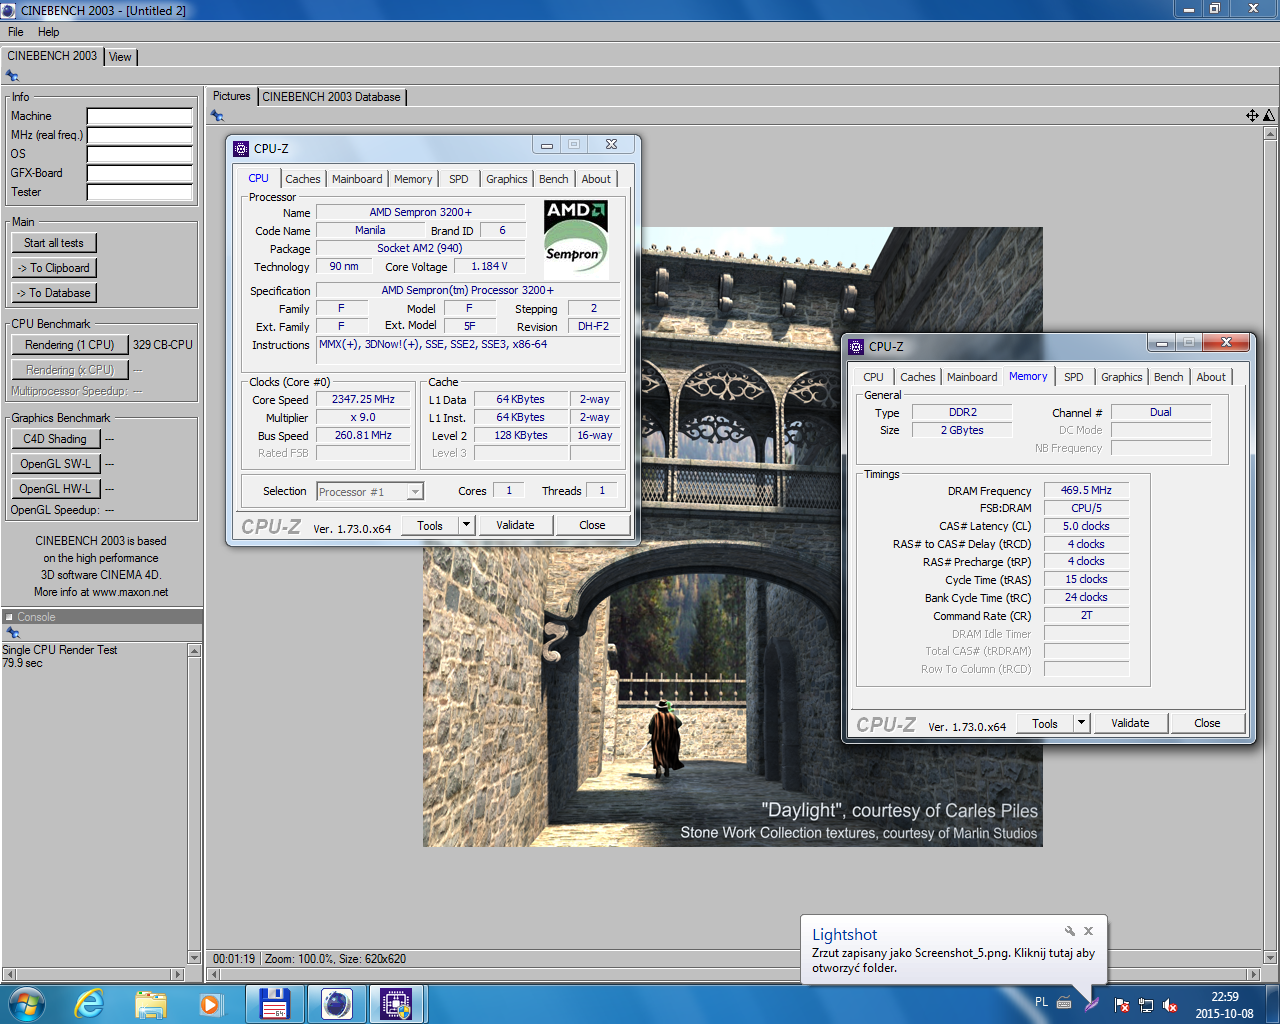
Task: Click the Tester input field
Action: (139, 192)
